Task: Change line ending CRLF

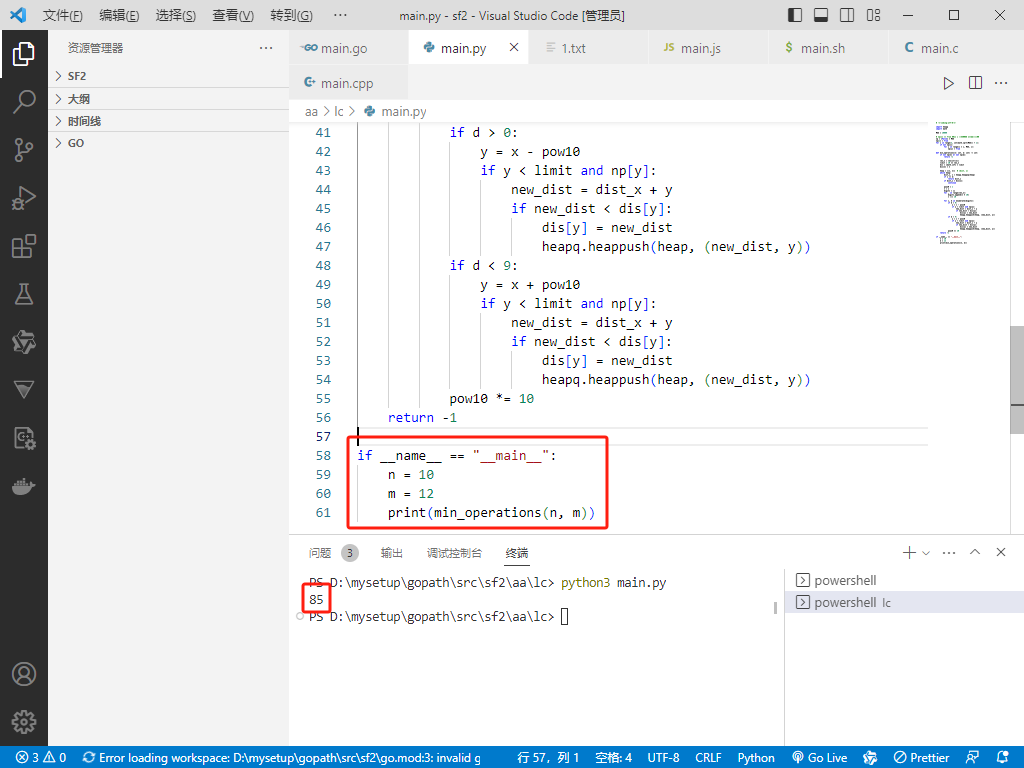Action: [x=709, y=757]
